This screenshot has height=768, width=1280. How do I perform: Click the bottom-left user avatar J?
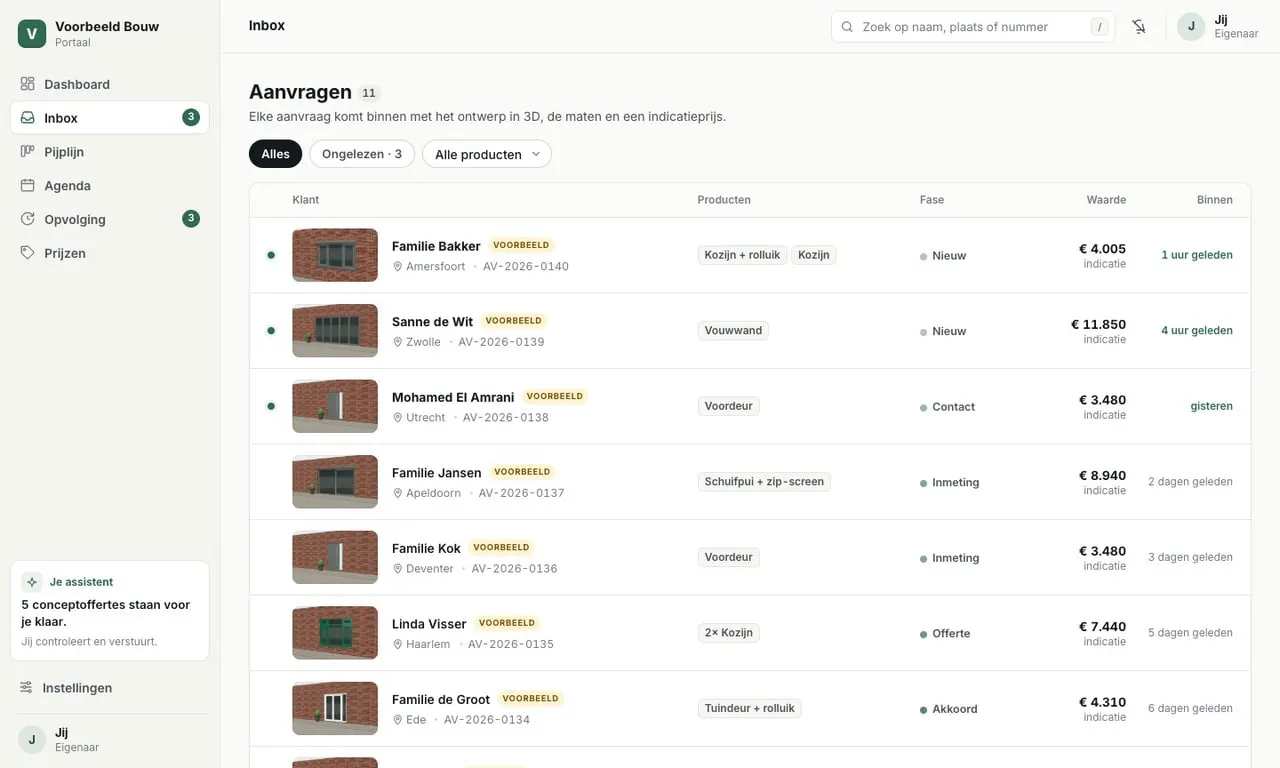32,740
